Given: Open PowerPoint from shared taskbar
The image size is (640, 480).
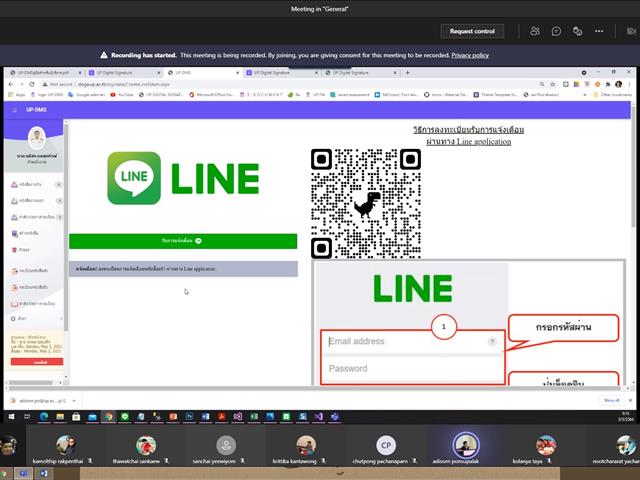Looking at the screenshot, I should pos(173,416).
